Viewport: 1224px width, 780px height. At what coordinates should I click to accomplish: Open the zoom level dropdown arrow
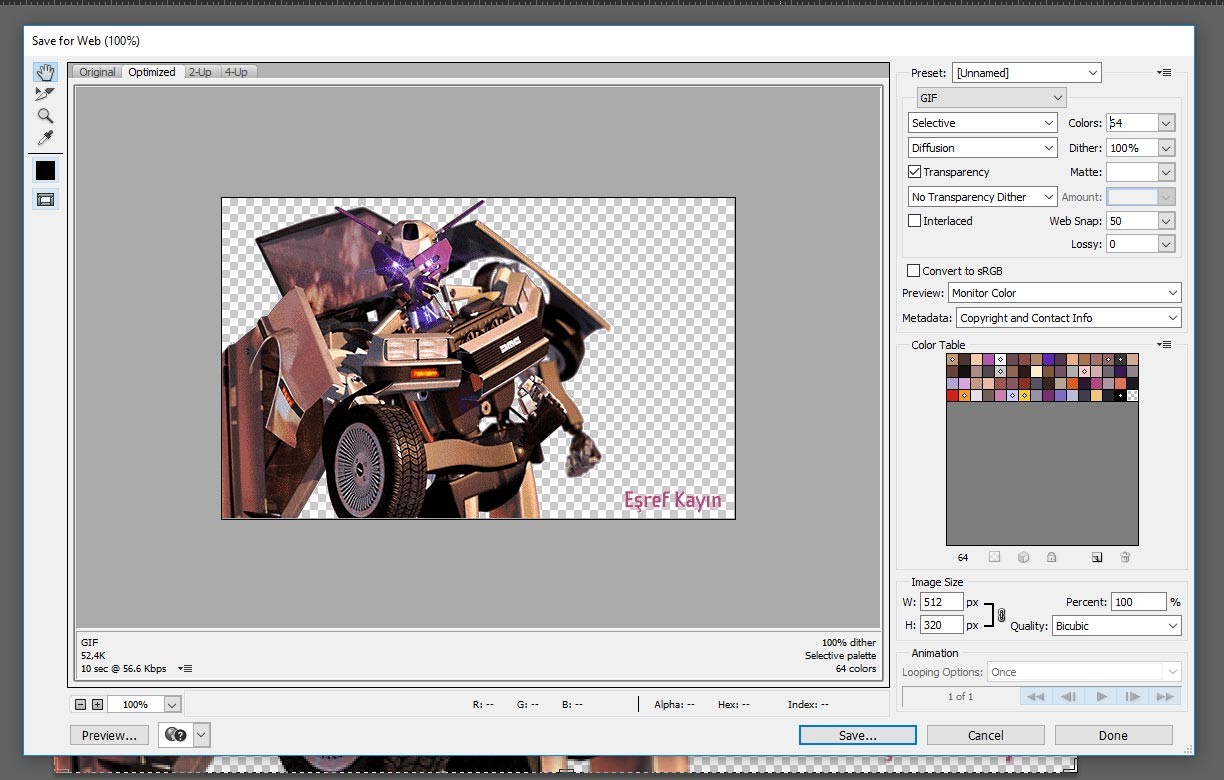[172, 704]
